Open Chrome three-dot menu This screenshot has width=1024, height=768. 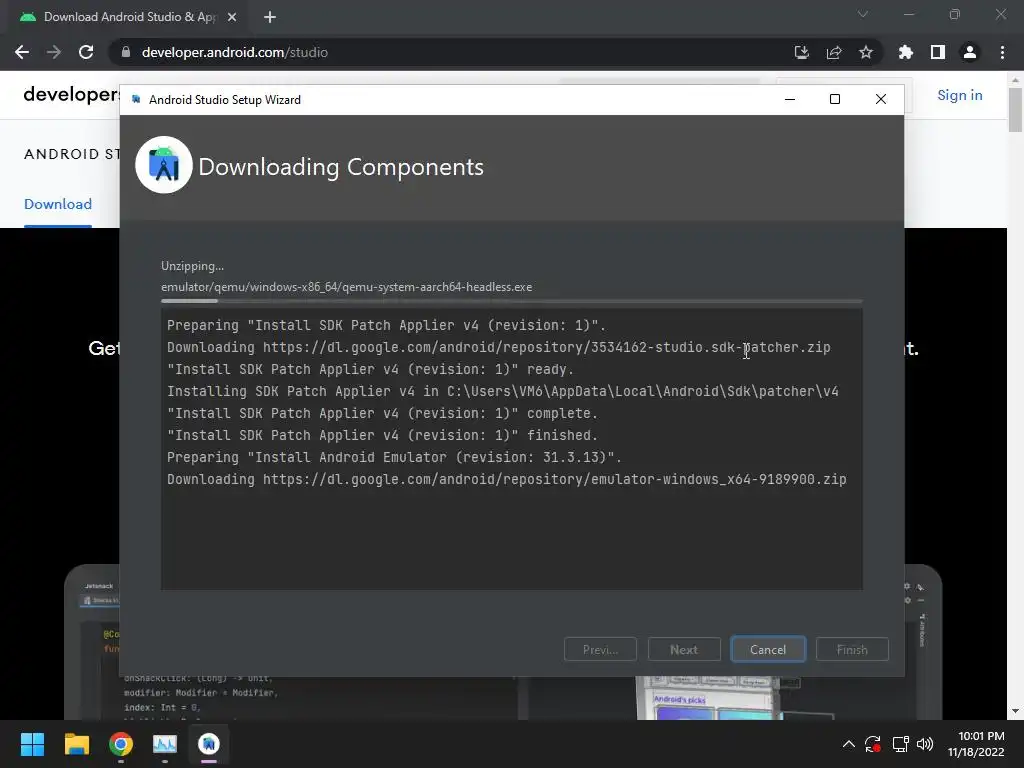coord(1002,52)
